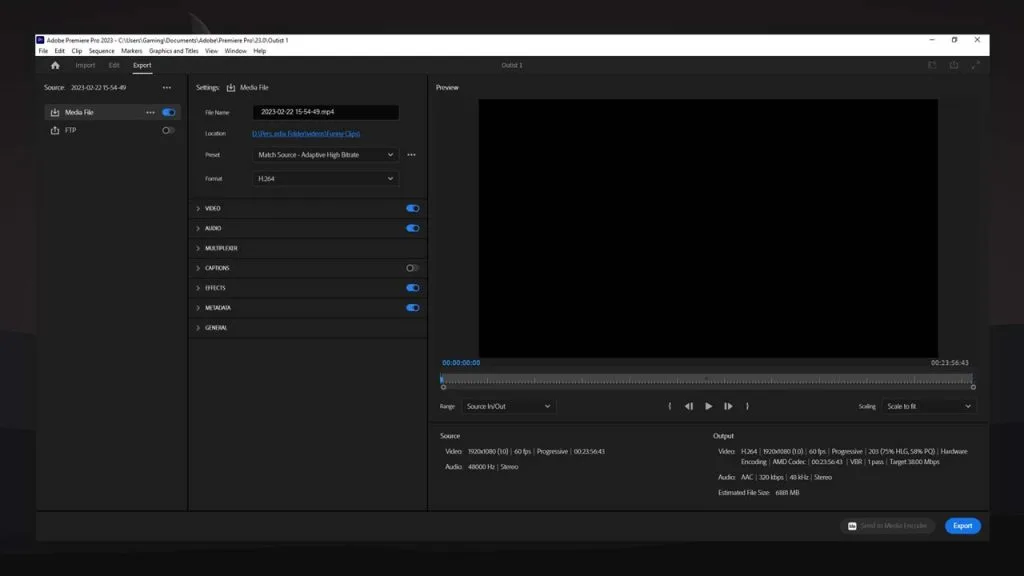Play the preview
The image size is (1024, 576).
709,406
